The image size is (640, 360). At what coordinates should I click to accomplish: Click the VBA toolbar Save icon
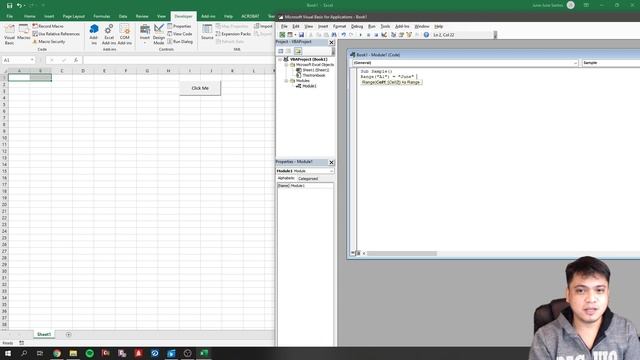(301, 35)
